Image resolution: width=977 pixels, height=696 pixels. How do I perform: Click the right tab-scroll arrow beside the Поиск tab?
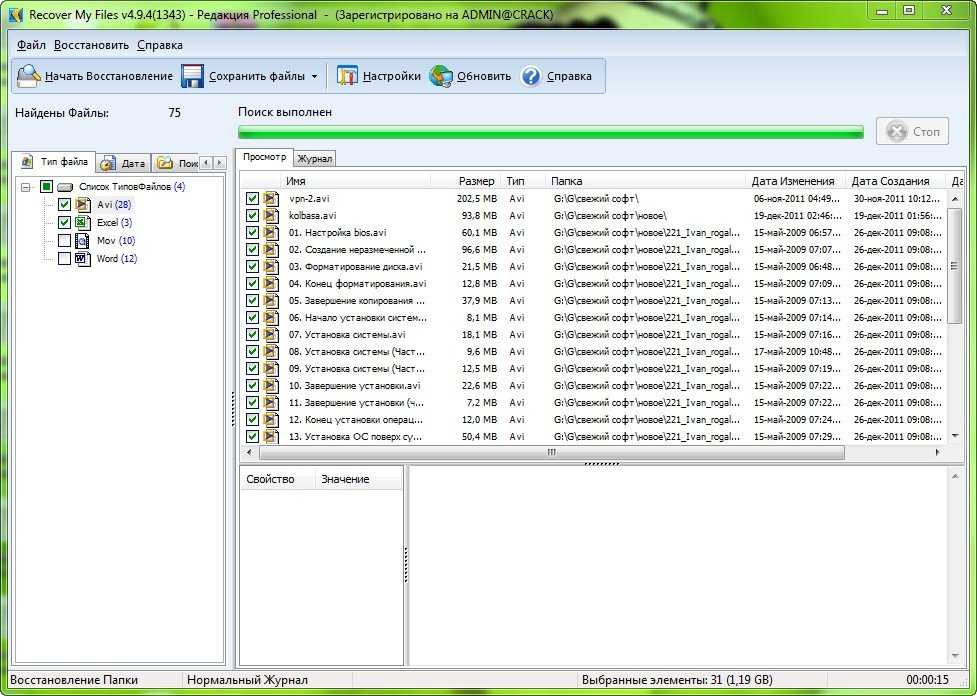pyautogui.click(x=219, y=163)
